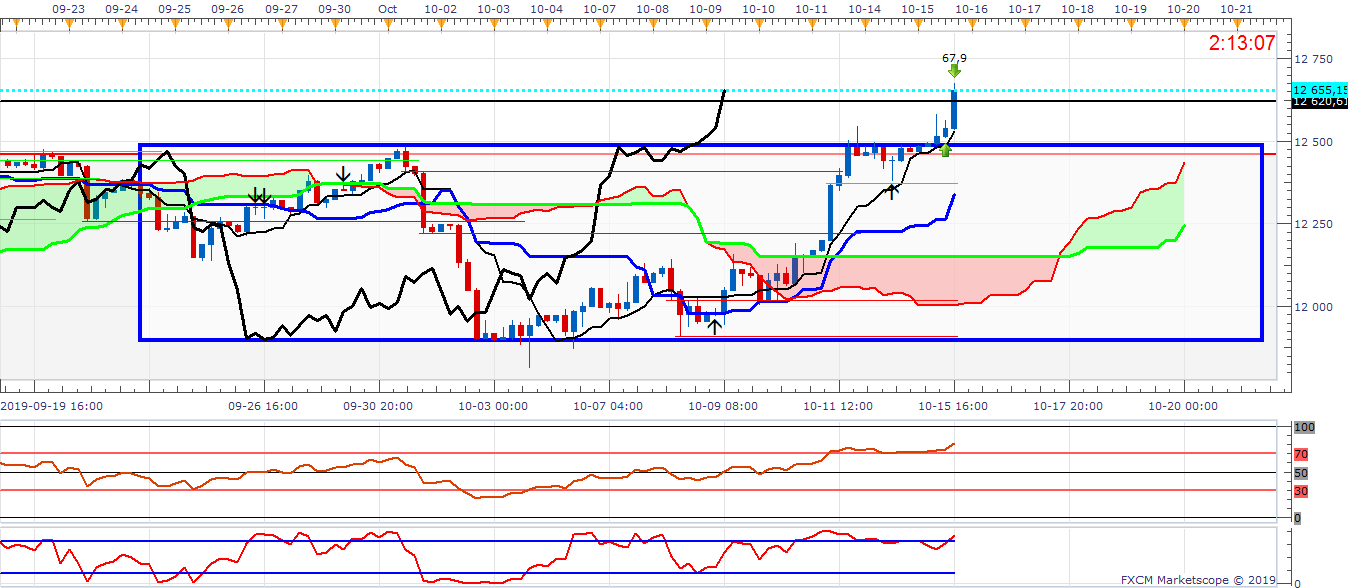
Task: Click the 12 000 price axis label
Action: coord(1313,307)
